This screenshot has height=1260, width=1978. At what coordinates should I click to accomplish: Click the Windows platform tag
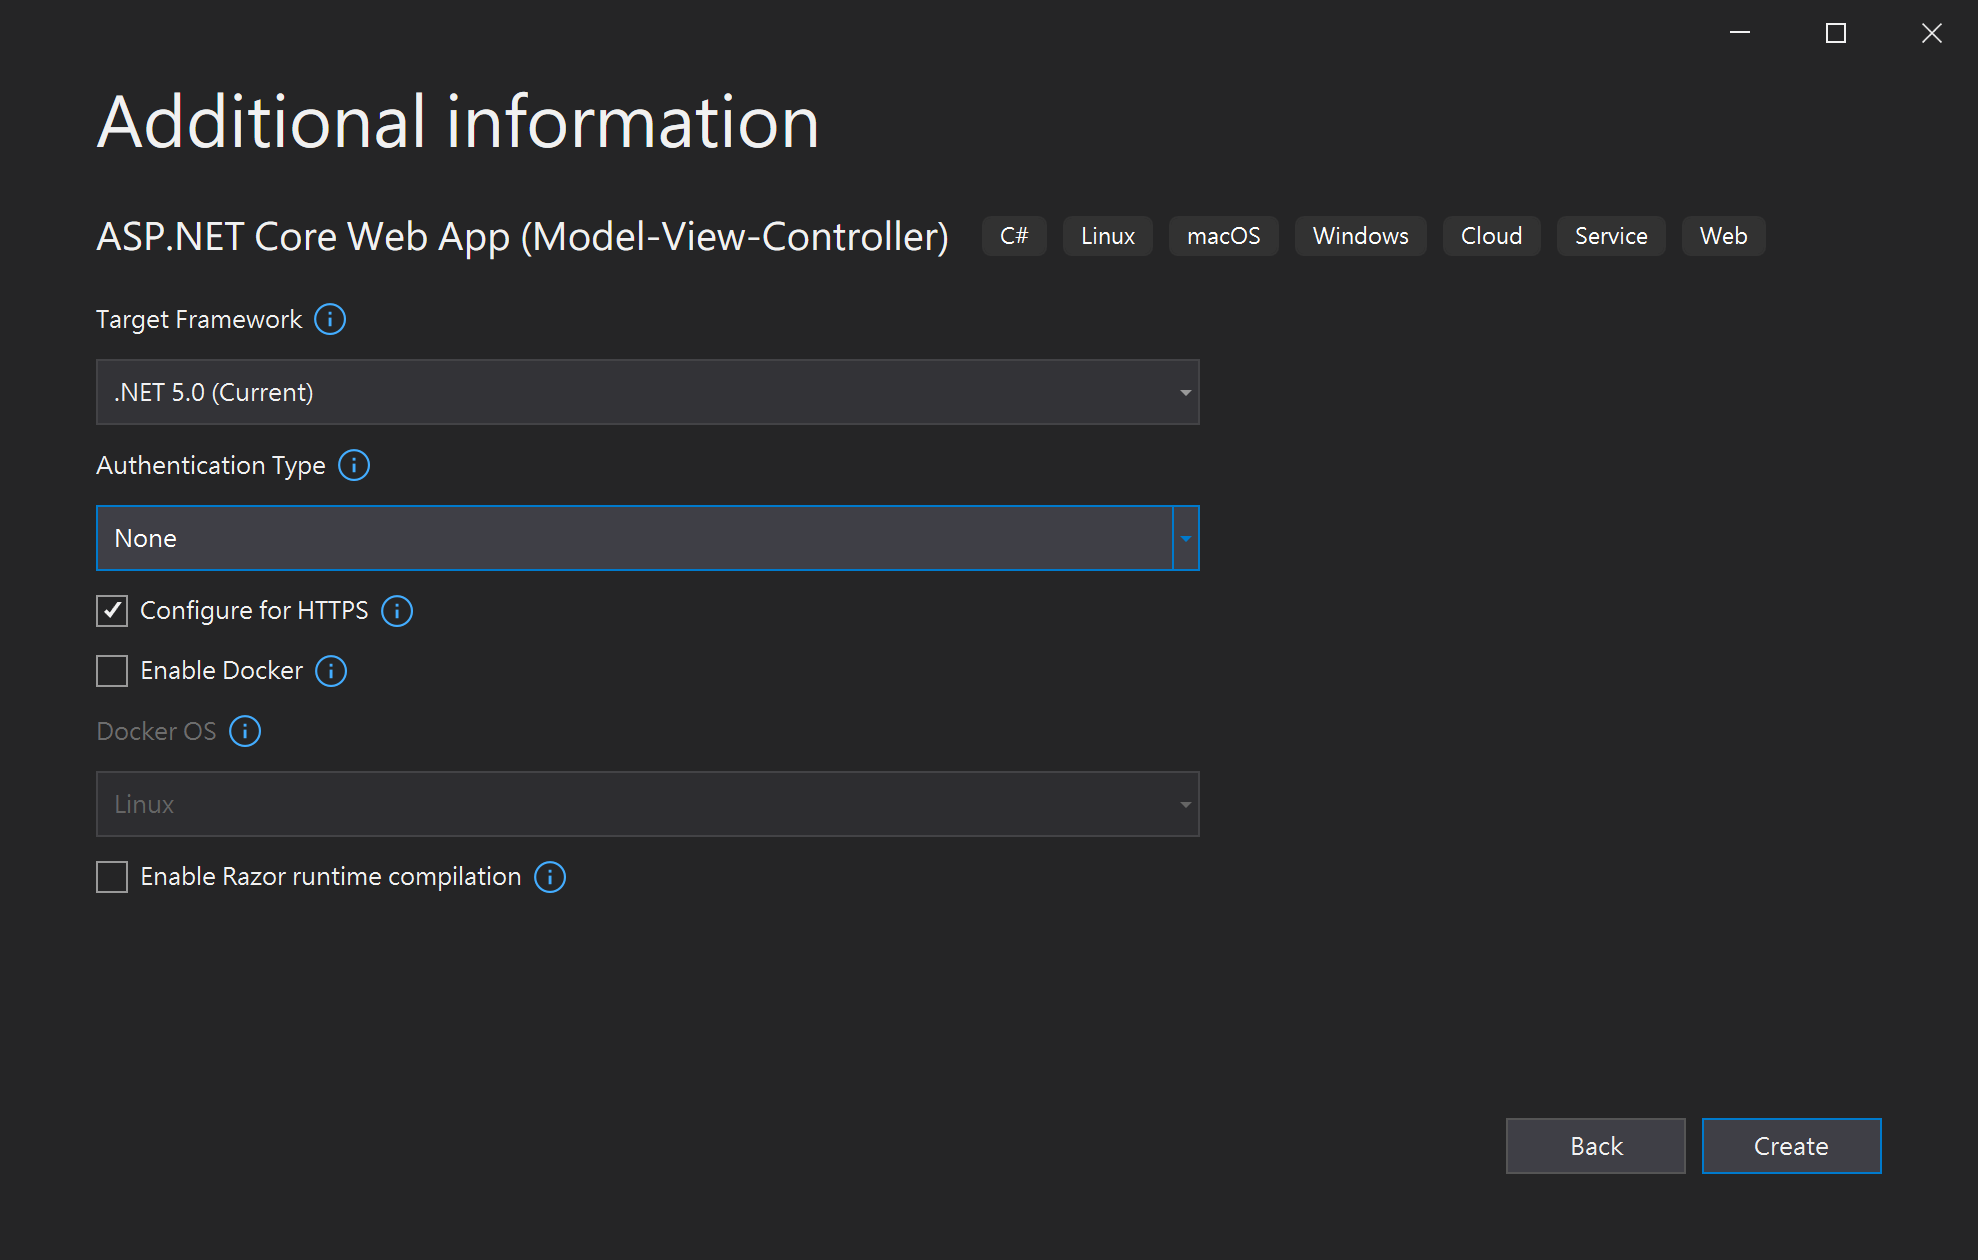coord(1360,236)
